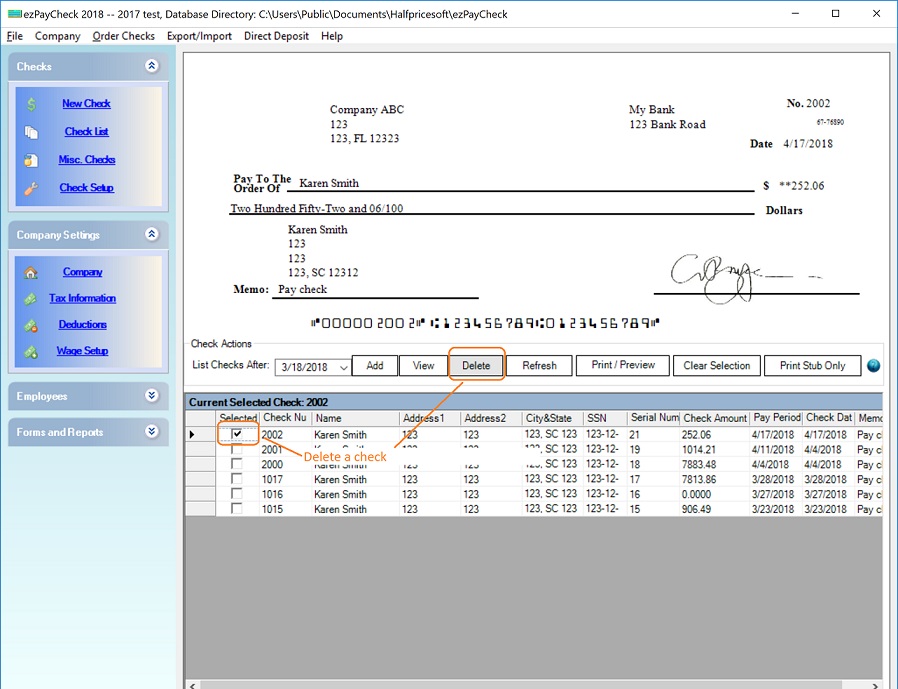Select check amount cell 1014.21
Viewport: 898px width, 689px height.
[714, 450]
